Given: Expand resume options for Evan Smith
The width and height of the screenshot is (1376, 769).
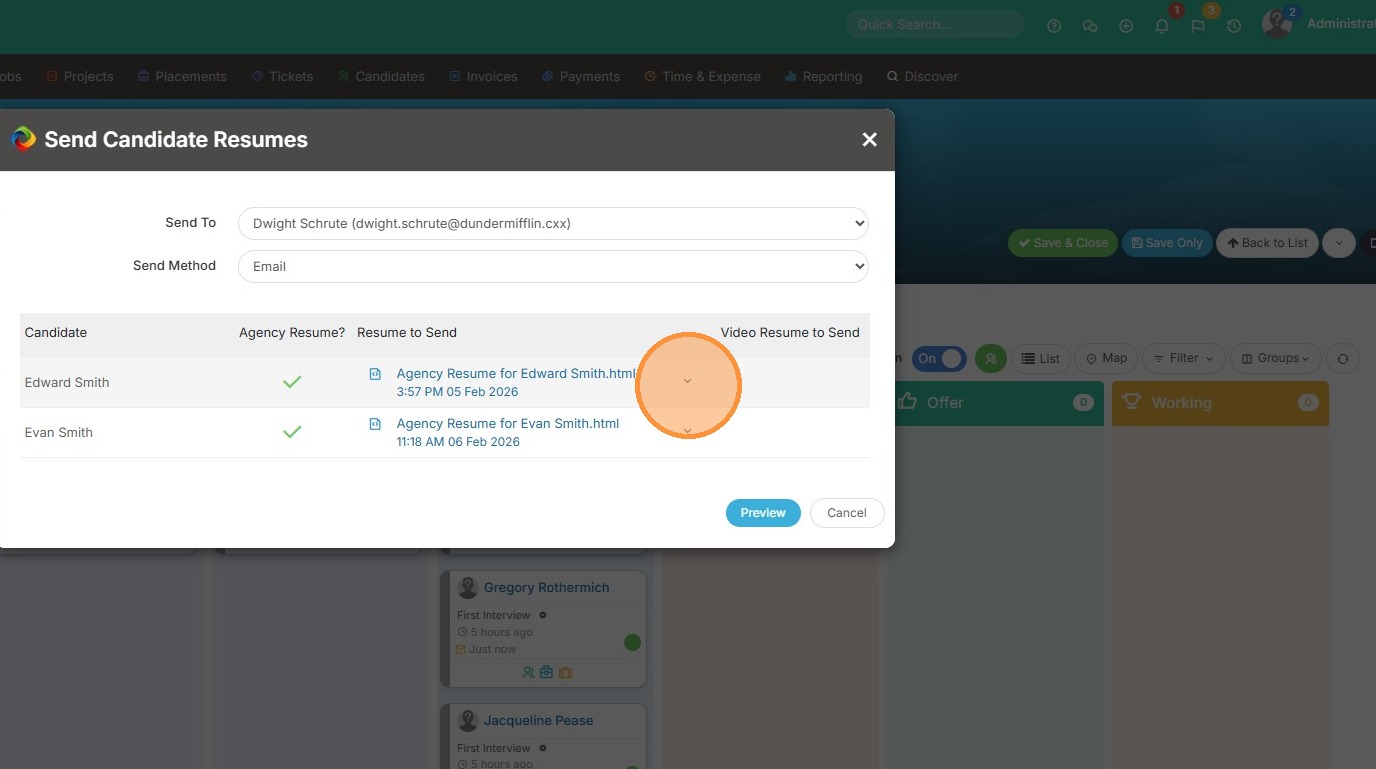Looking at the screenshot, I should [687, 431].
